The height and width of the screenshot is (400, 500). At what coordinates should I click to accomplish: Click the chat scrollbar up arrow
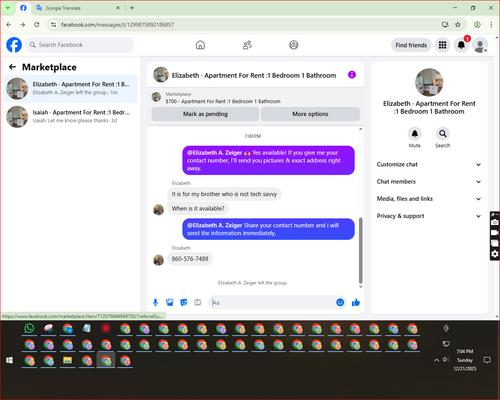tap(360, 129)
